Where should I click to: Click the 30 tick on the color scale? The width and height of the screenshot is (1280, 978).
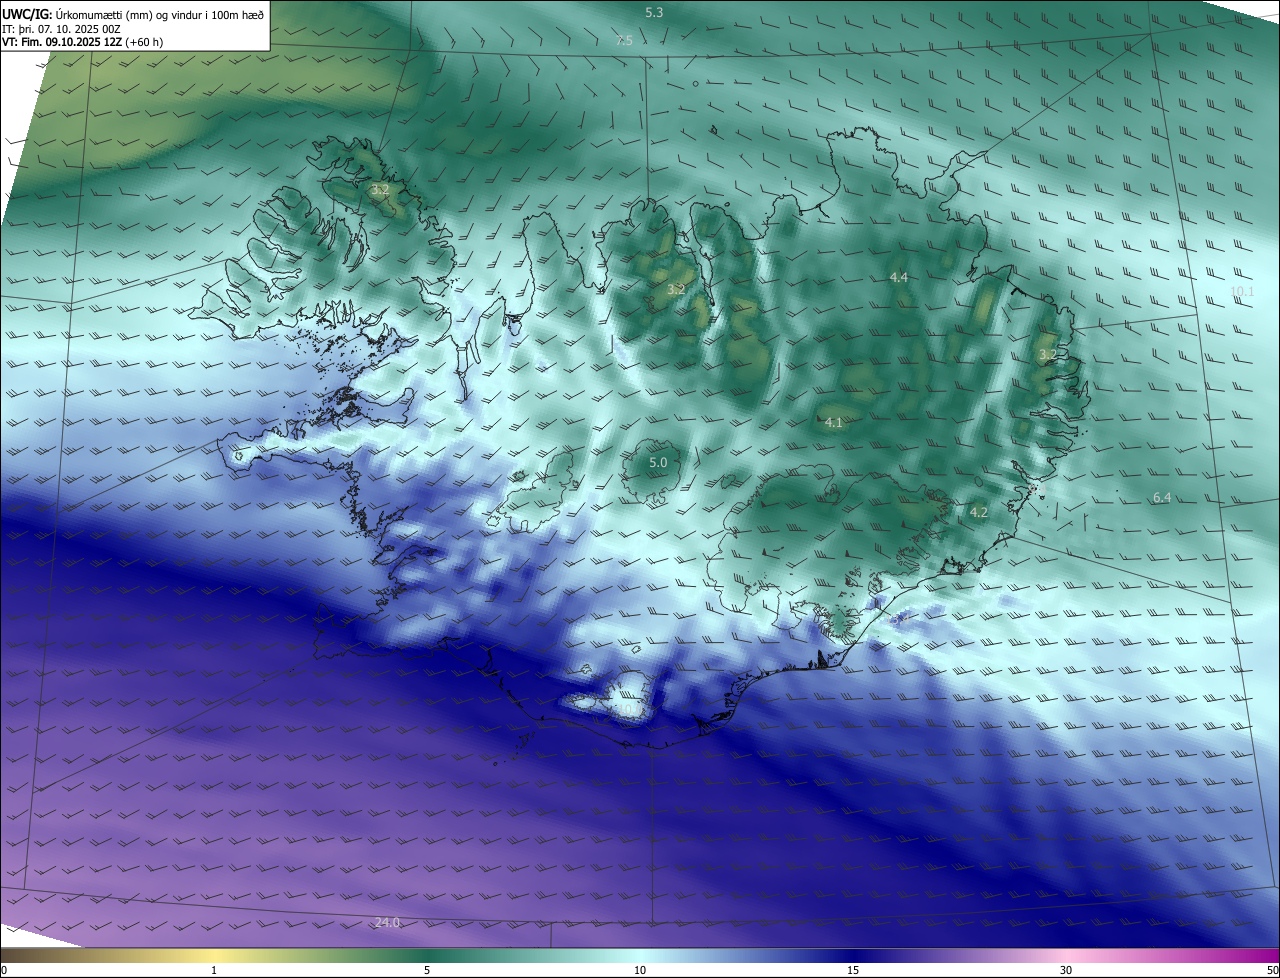click(x=1066, y=970)
